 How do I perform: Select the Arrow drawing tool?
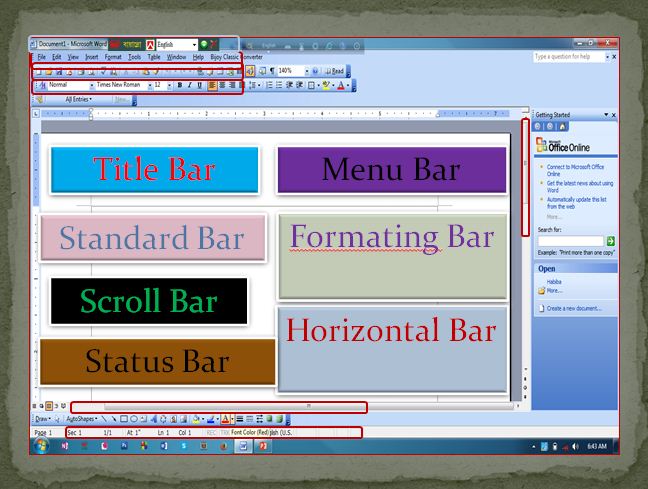tap(114, 419)
